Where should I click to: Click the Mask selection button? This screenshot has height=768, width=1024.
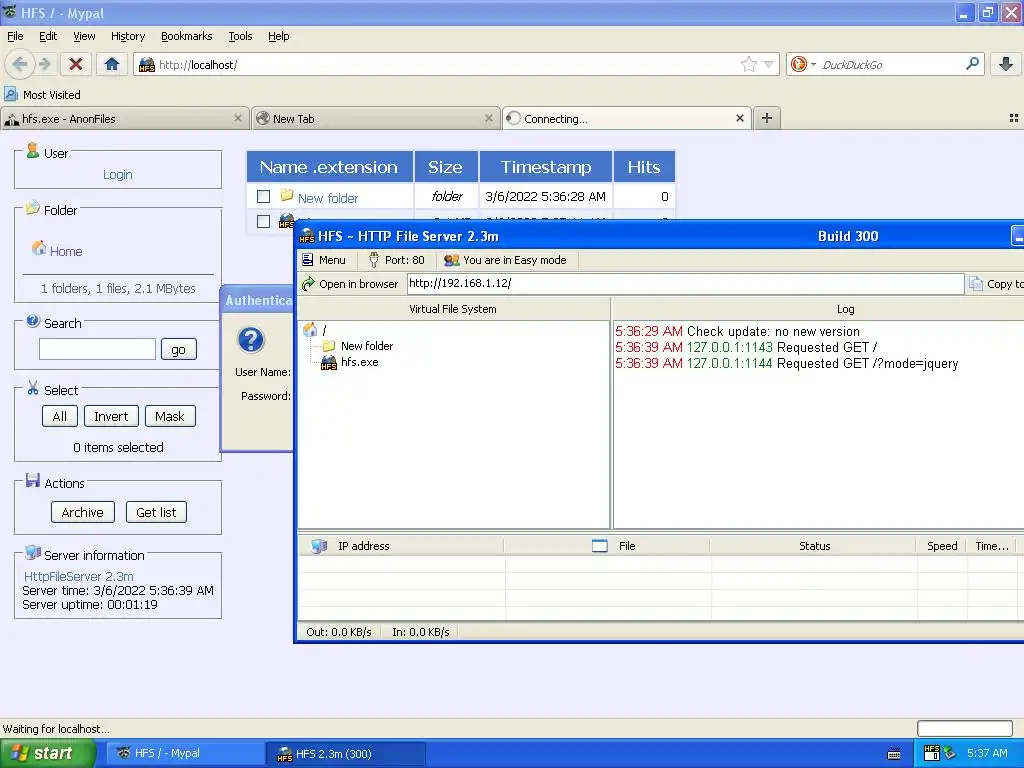click(170, 416)
